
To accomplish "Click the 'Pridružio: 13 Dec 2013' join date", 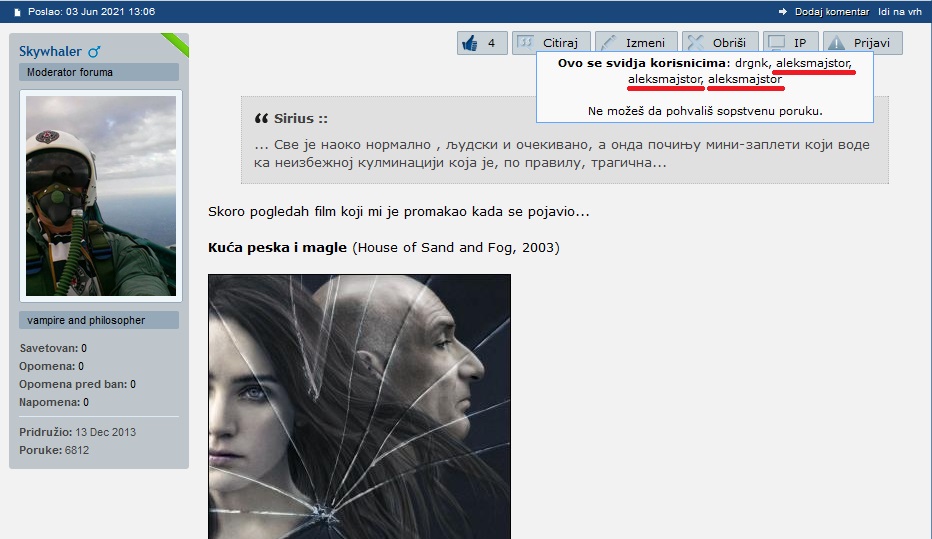I will coord(77,432).
